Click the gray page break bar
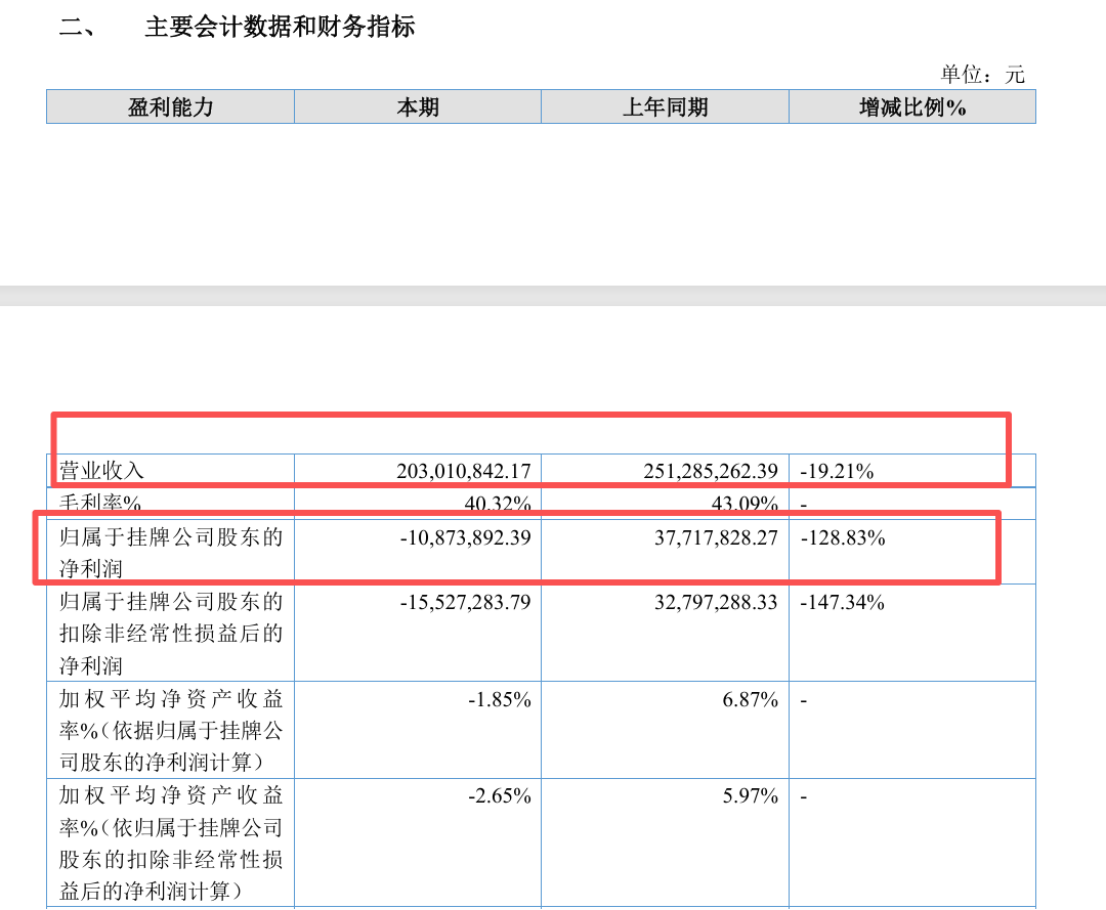Screen dimensions: 1106x910 (553, 296)
